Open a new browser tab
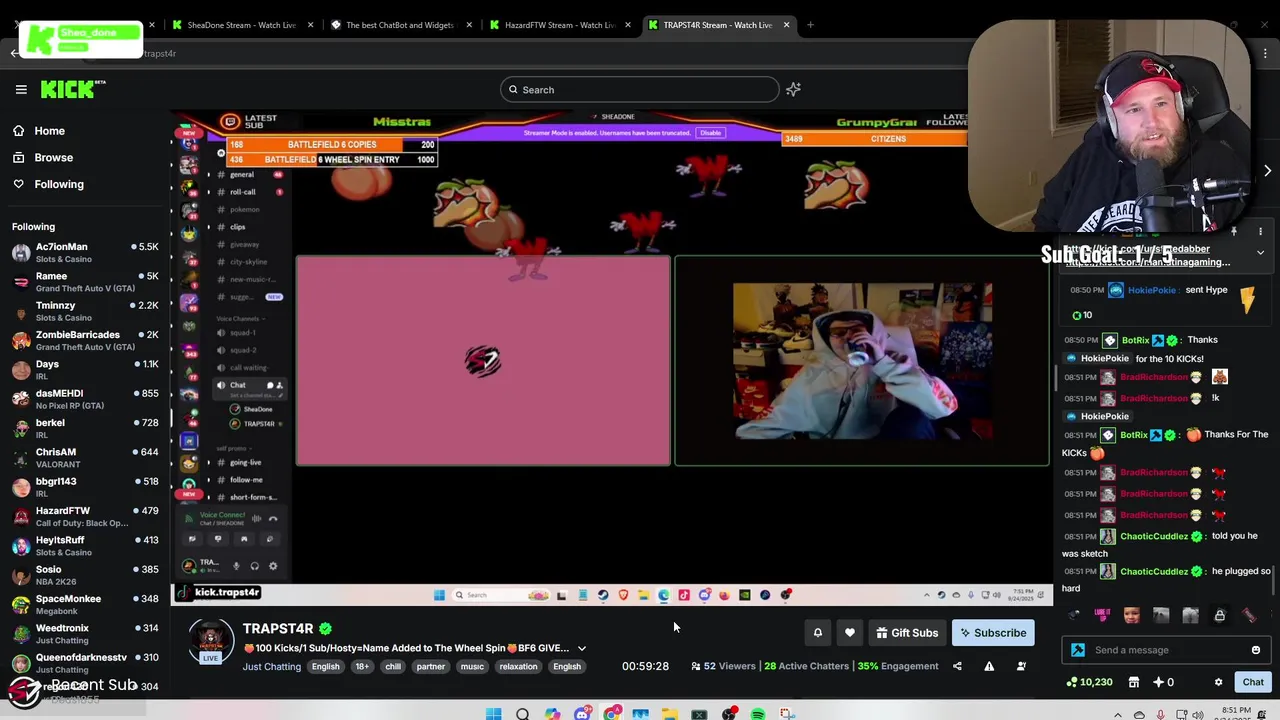This screenshot has height=720, width=1280. coord(810,25)
